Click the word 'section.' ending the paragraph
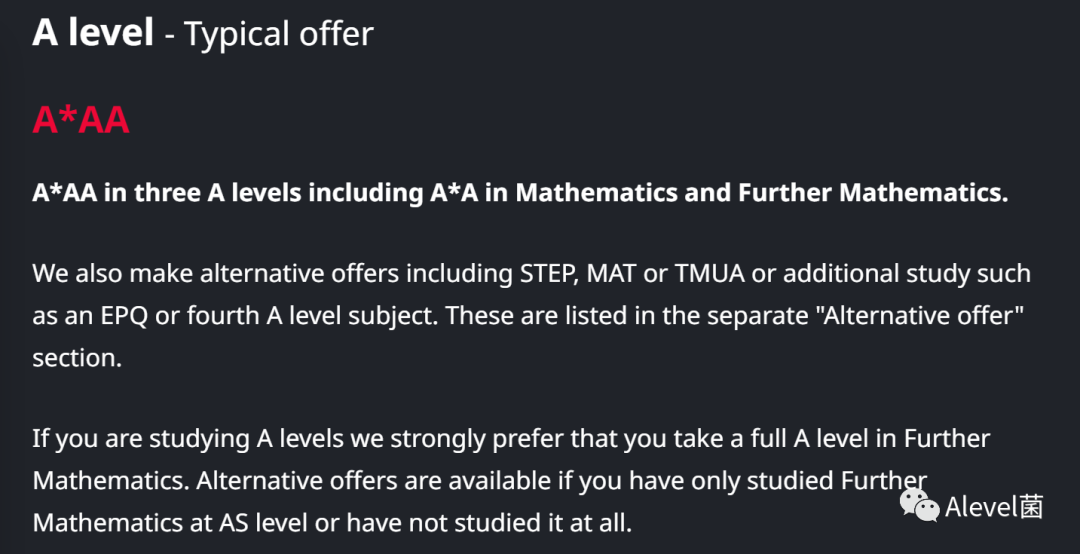 tap(77, 358)
